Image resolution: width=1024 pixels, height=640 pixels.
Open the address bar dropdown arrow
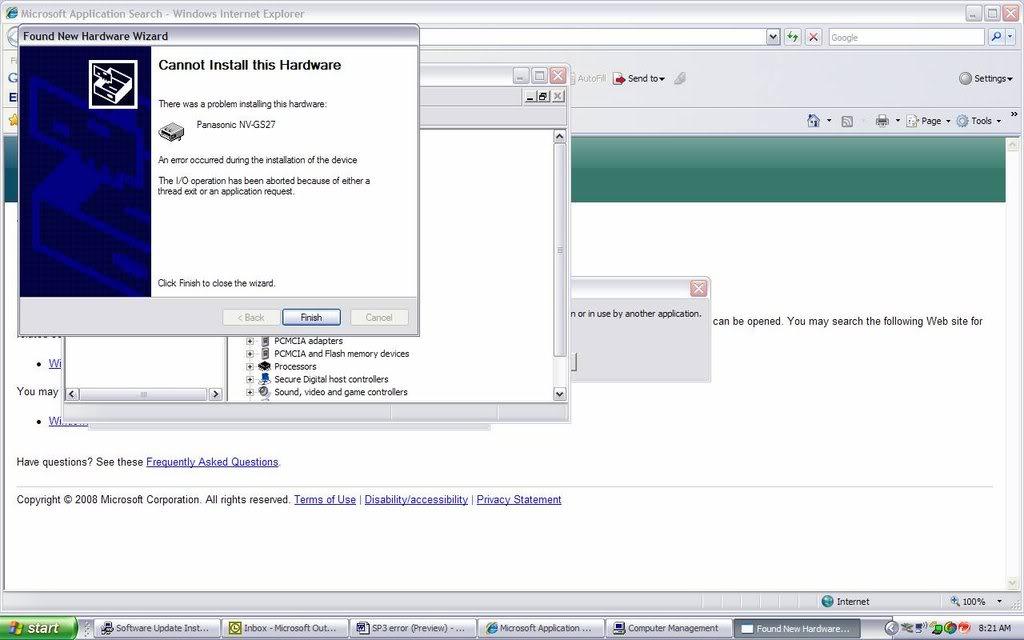pyautogui.click(x=773, y=37)
